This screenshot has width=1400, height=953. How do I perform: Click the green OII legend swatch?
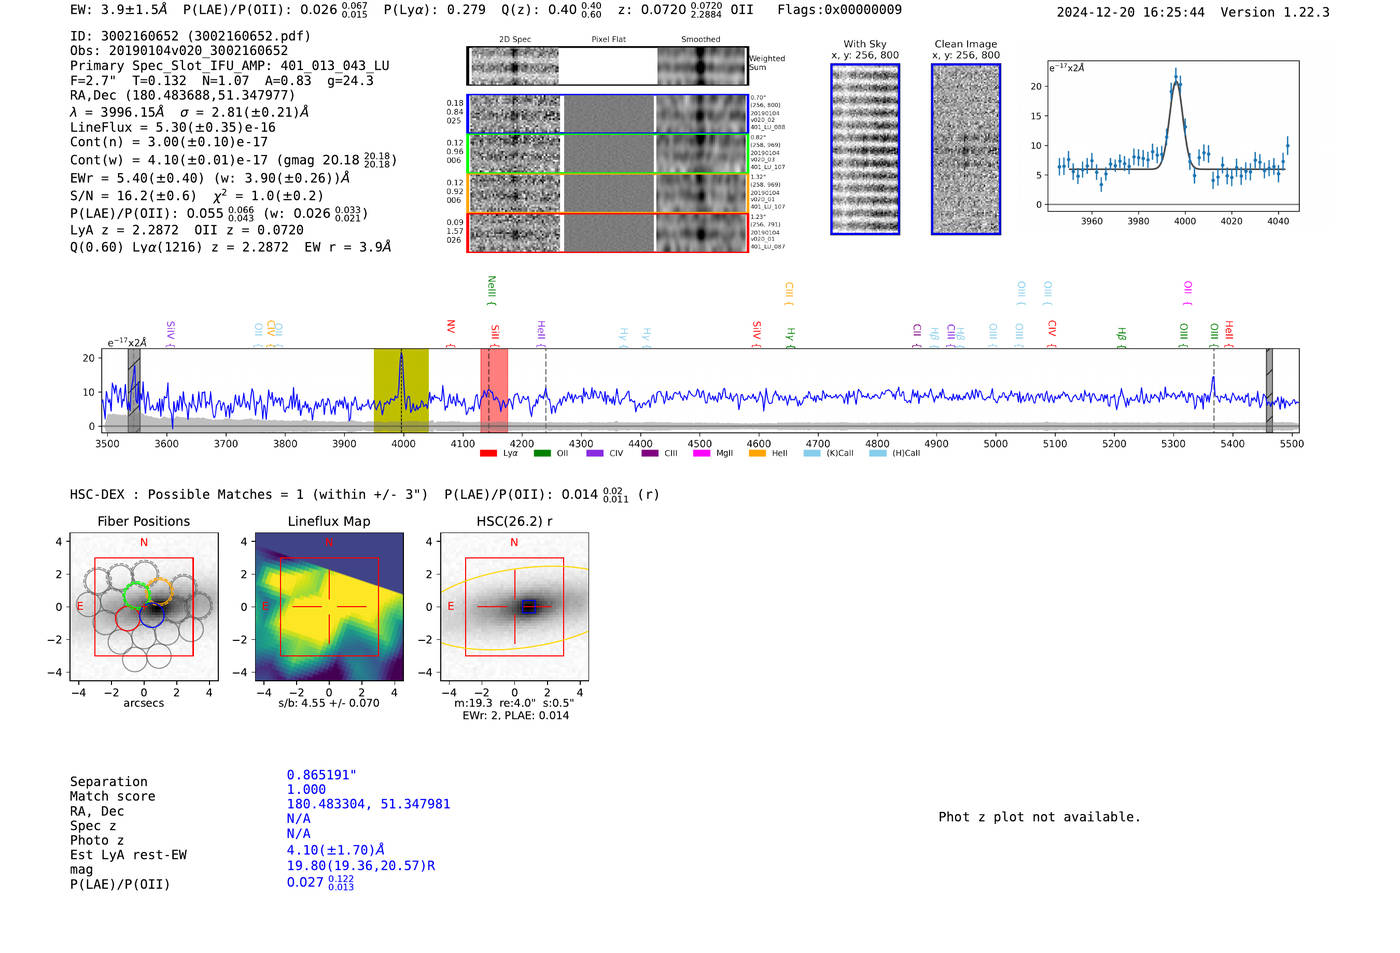pos(542,453)
